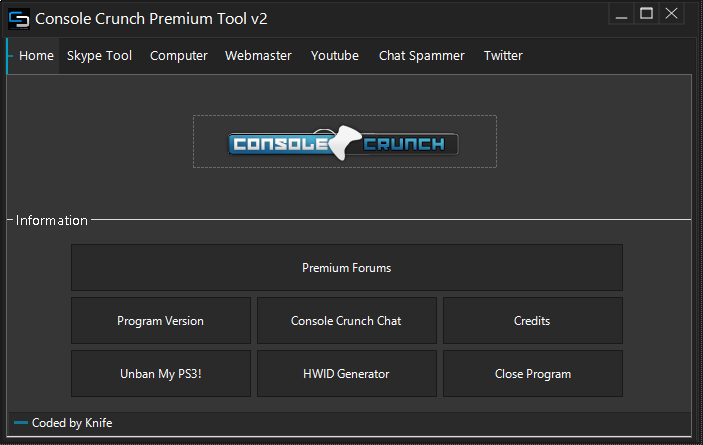Click the Close Program button
This screenshot has height=445, width=703.
533,374
